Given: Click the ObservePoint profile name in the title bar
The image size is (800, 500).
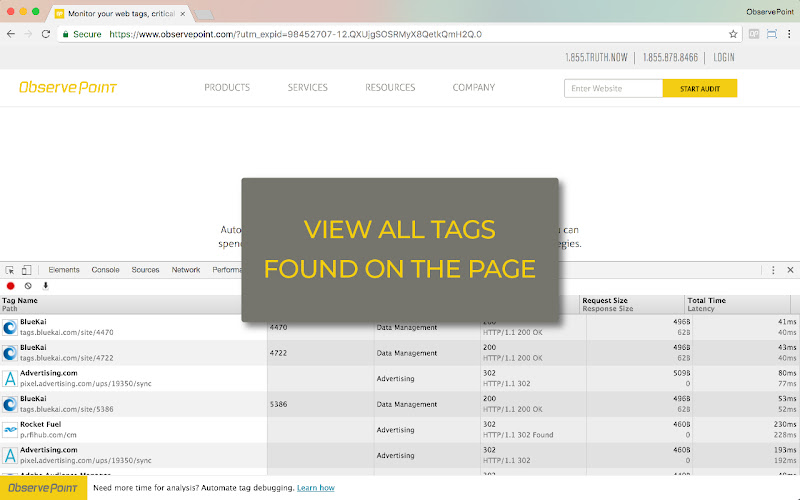Looking at the screenshot, I should [x=770, y=12].
